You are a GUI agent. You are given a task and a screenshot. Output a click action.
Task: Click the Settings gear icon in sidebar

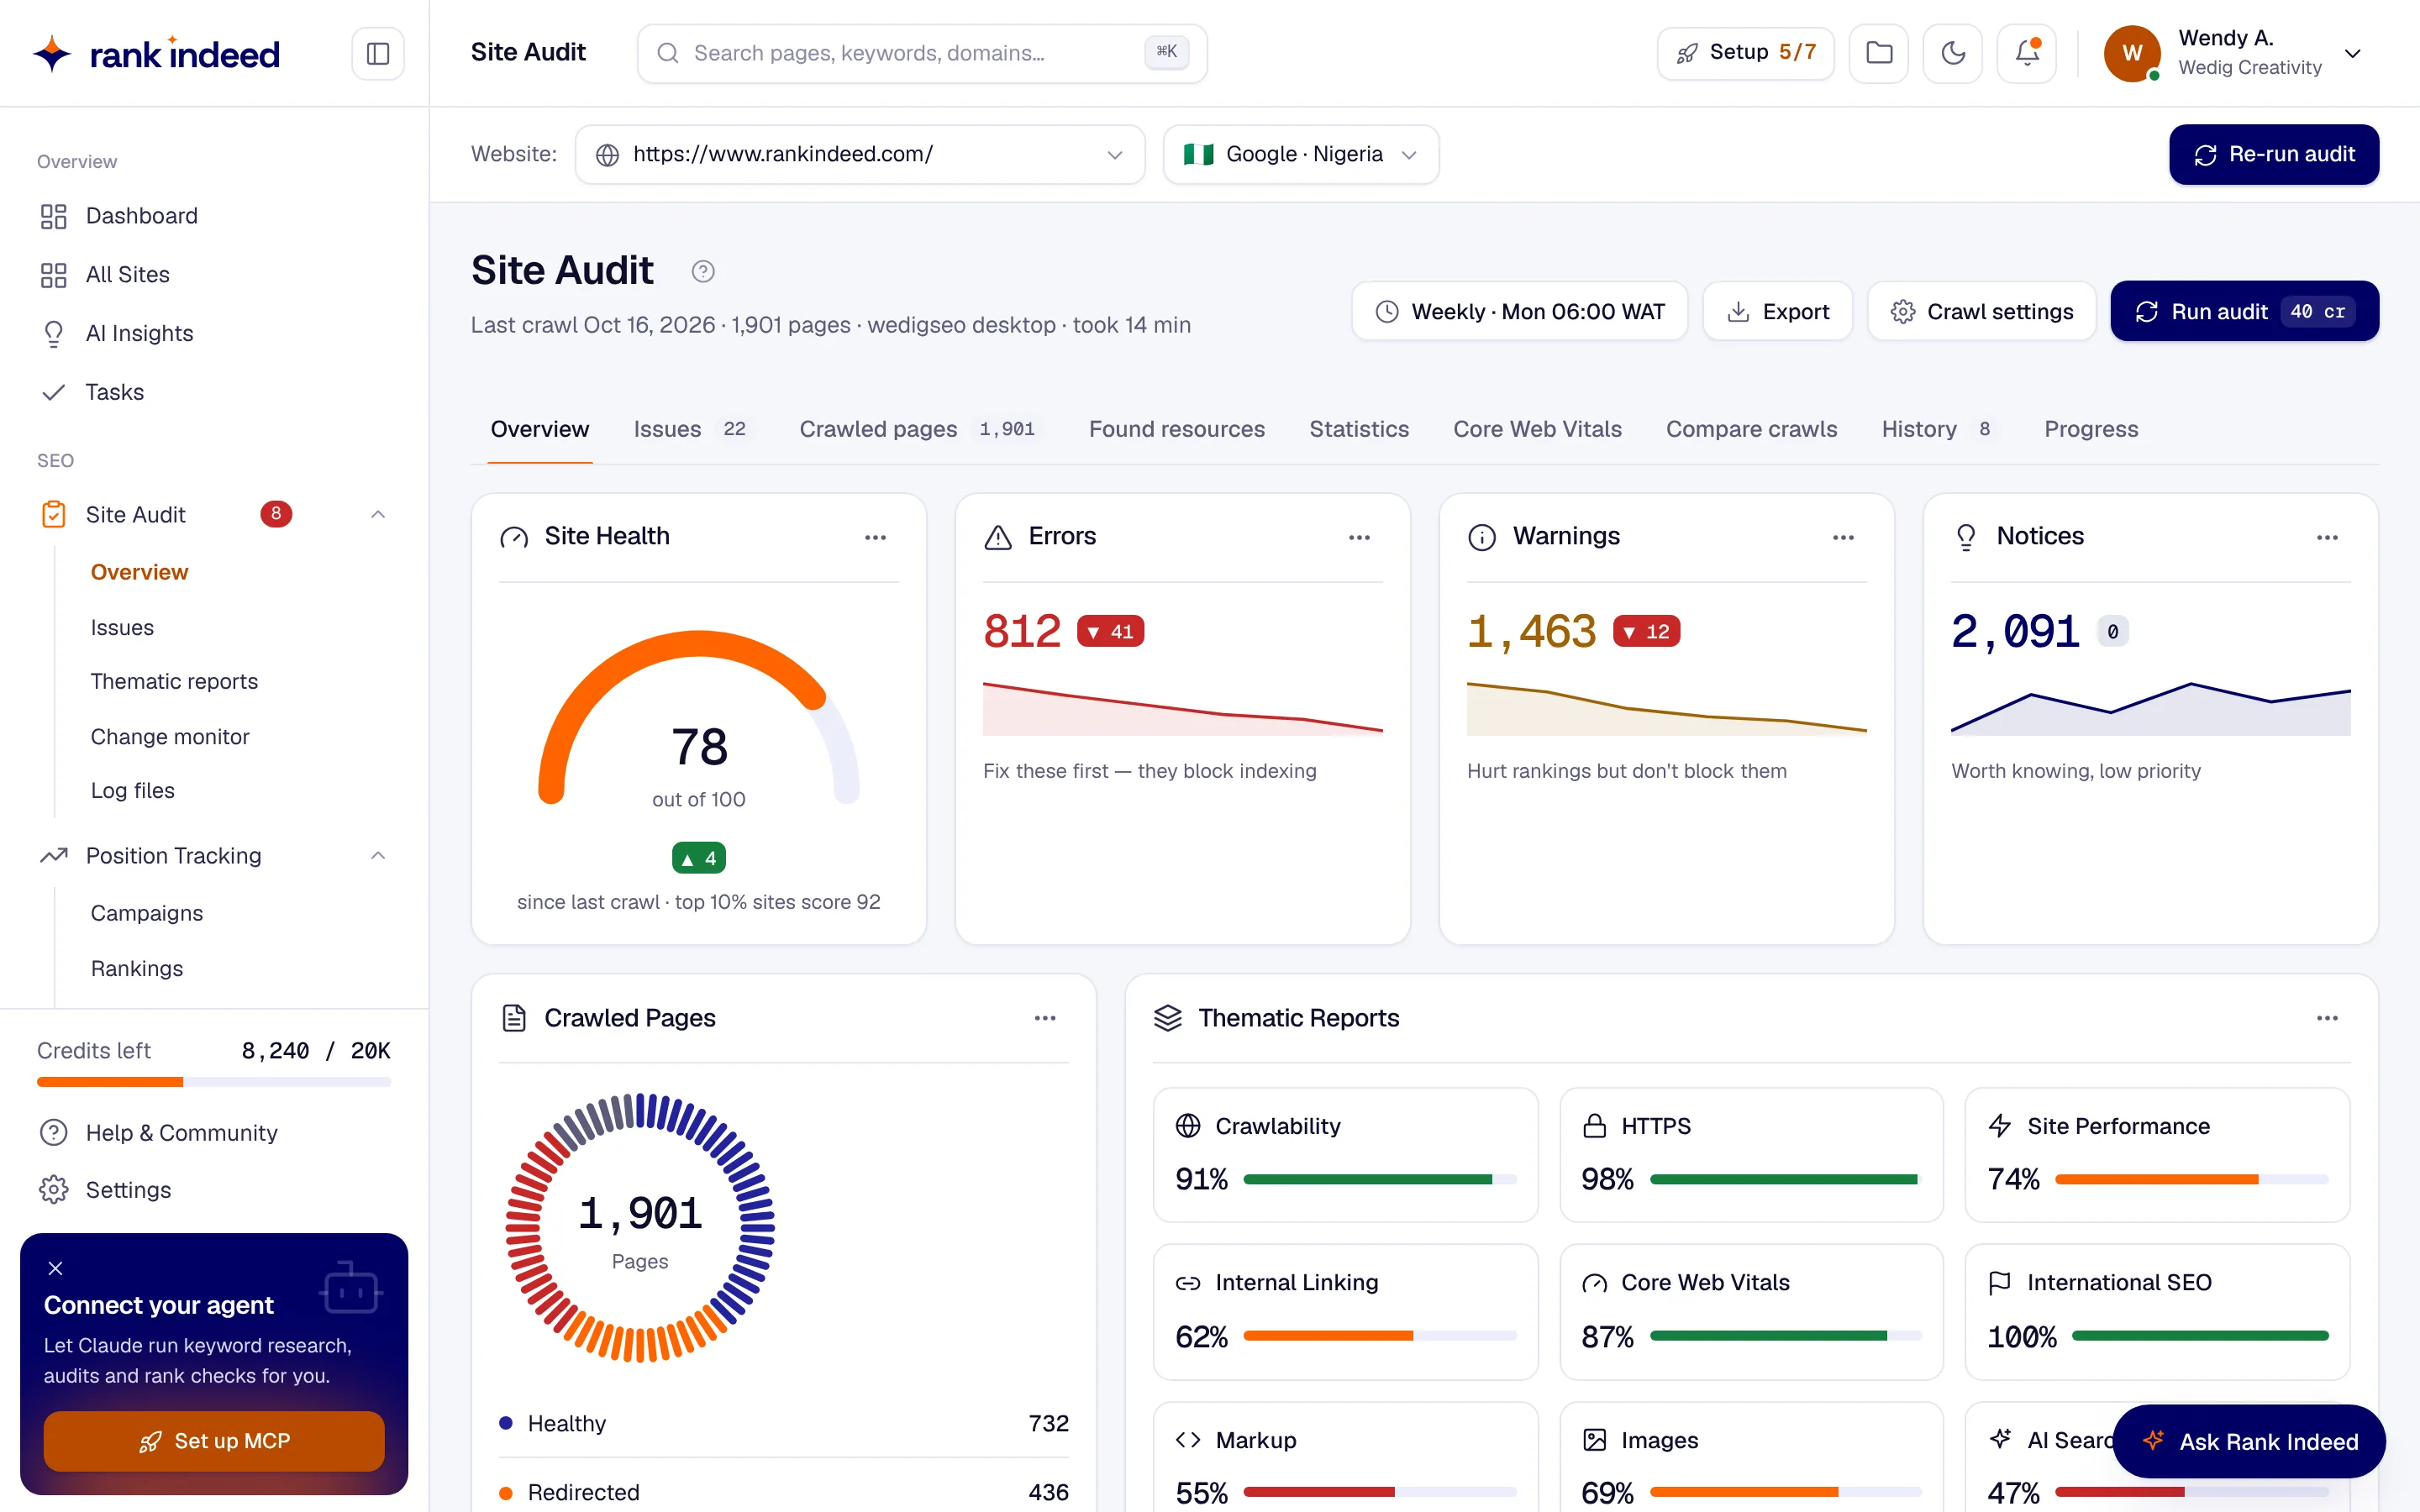[x=53, y=1189]
